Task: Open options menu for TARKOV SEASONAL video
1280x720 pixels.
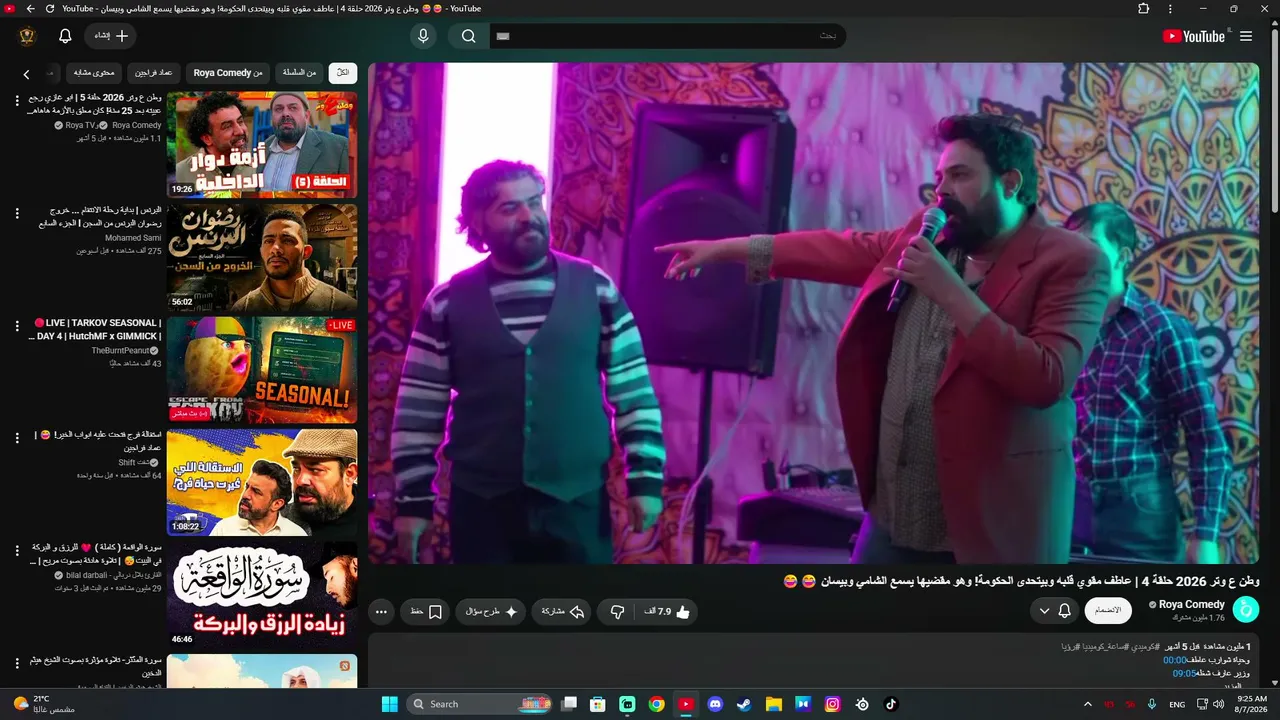Action: (x=17, y=326)
